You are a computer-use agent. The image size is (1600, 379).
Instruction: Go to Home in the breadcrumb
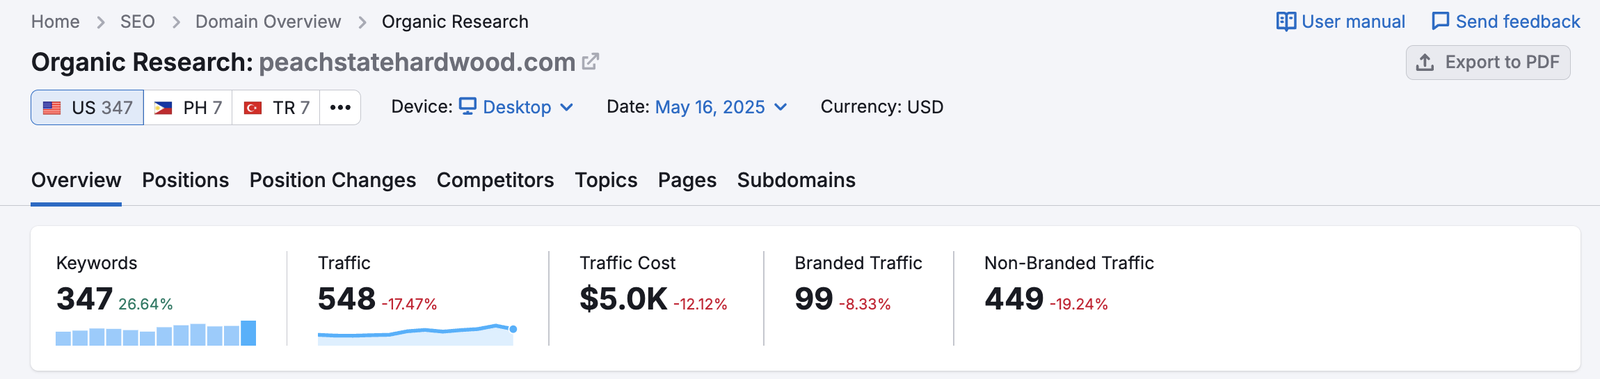tap(55, 21)
